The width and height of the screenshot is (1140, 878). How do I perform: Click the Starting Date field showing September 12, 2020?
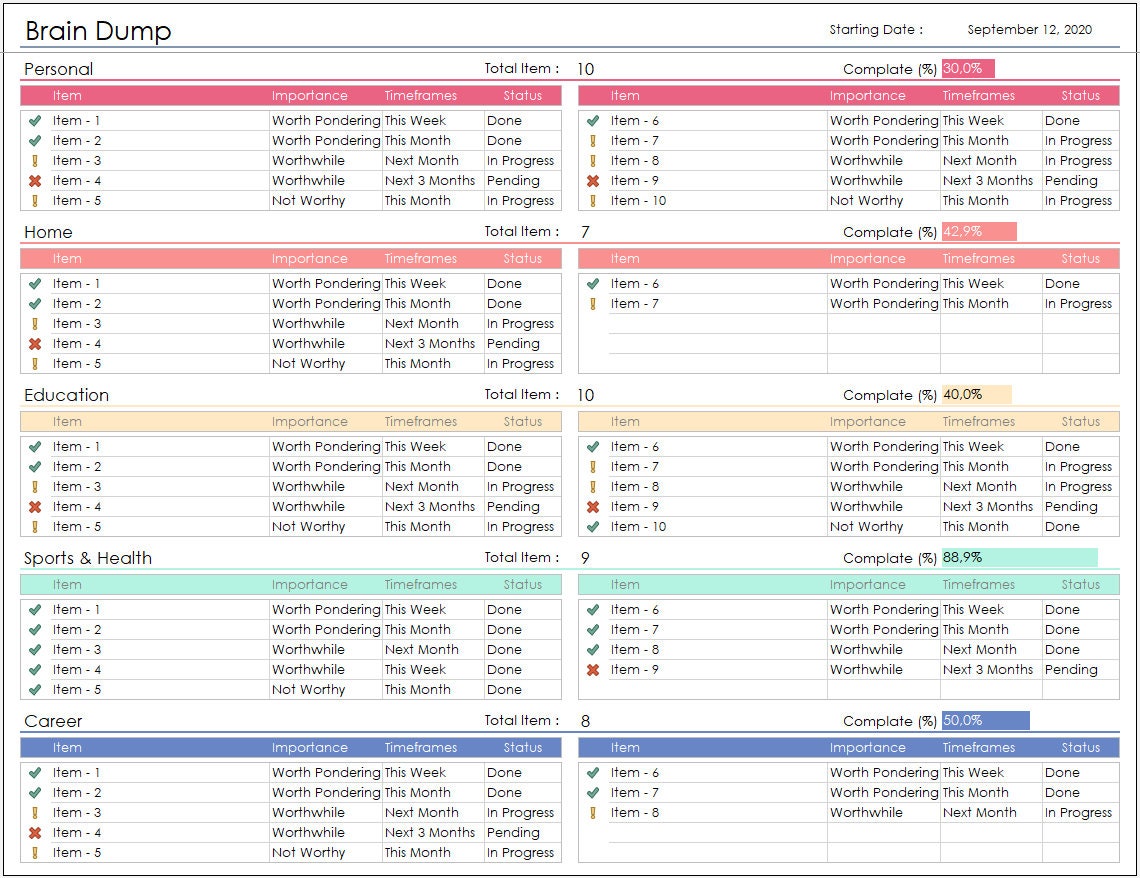pos(1030,30)
